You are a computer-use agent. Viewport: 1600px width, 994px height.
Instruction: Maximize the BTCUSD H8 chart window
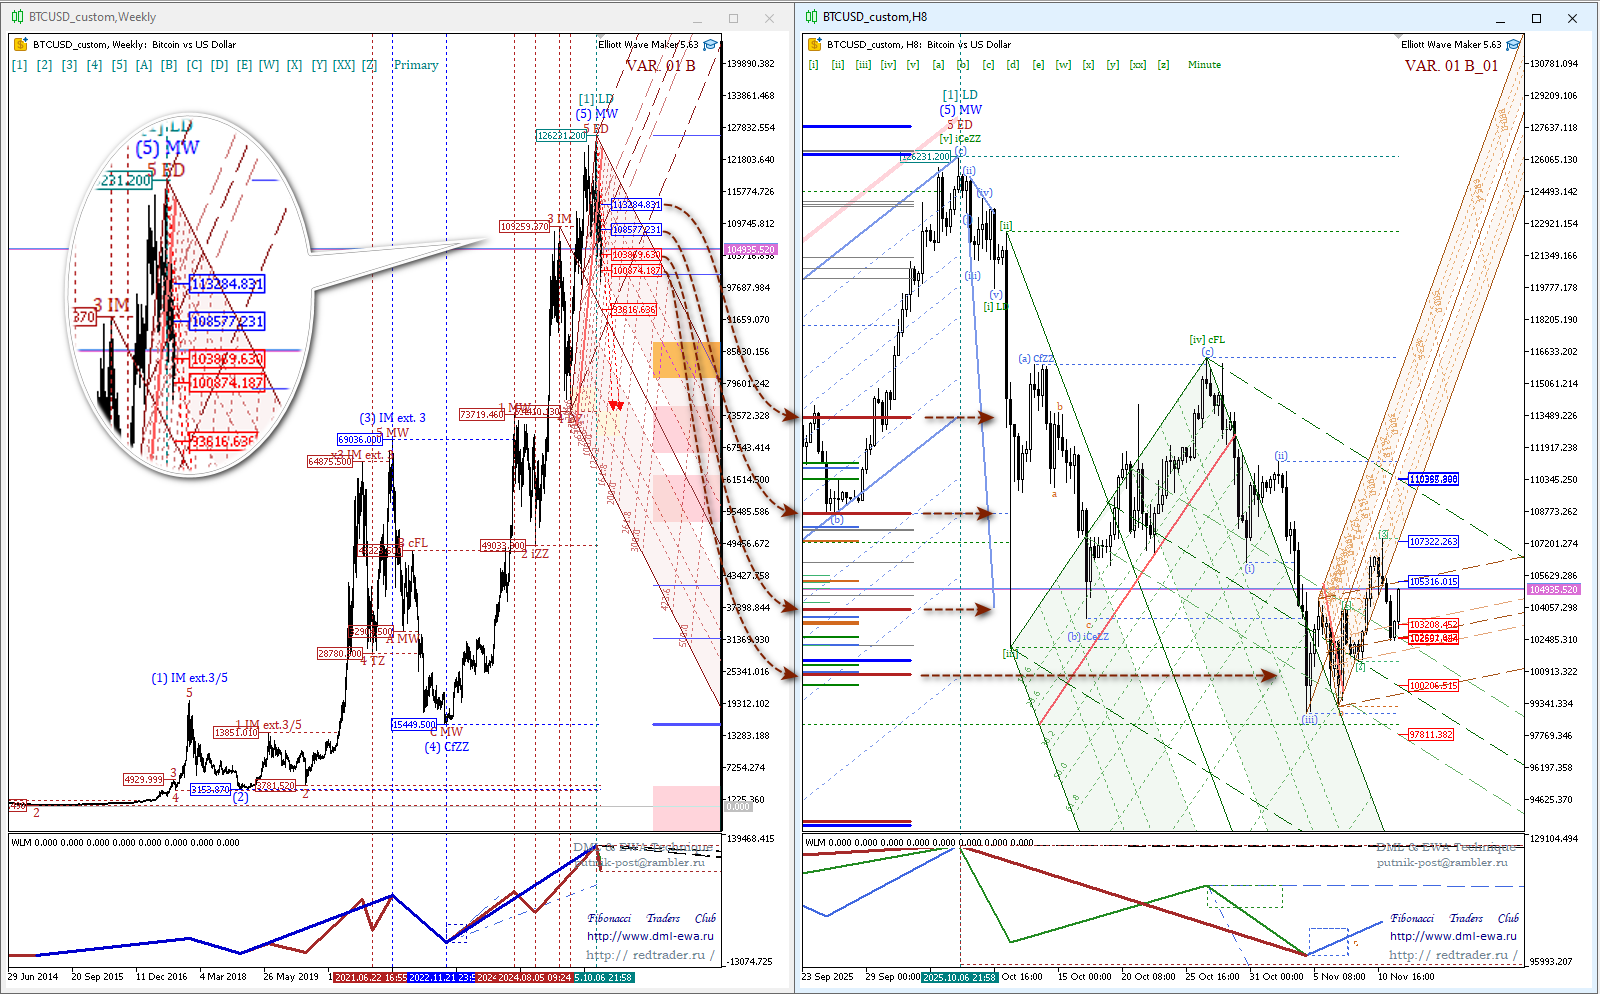click(x=1536, y=18)
